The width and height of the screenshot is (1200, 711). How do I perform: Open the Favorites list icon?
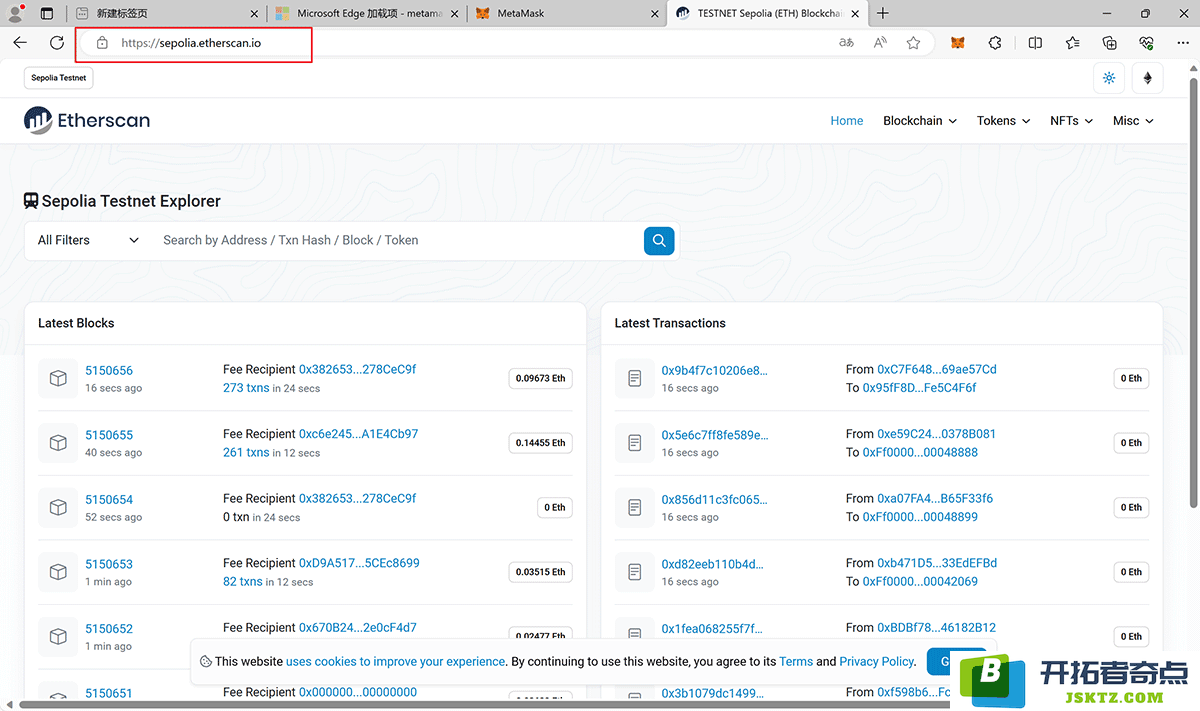[1073, 43]
